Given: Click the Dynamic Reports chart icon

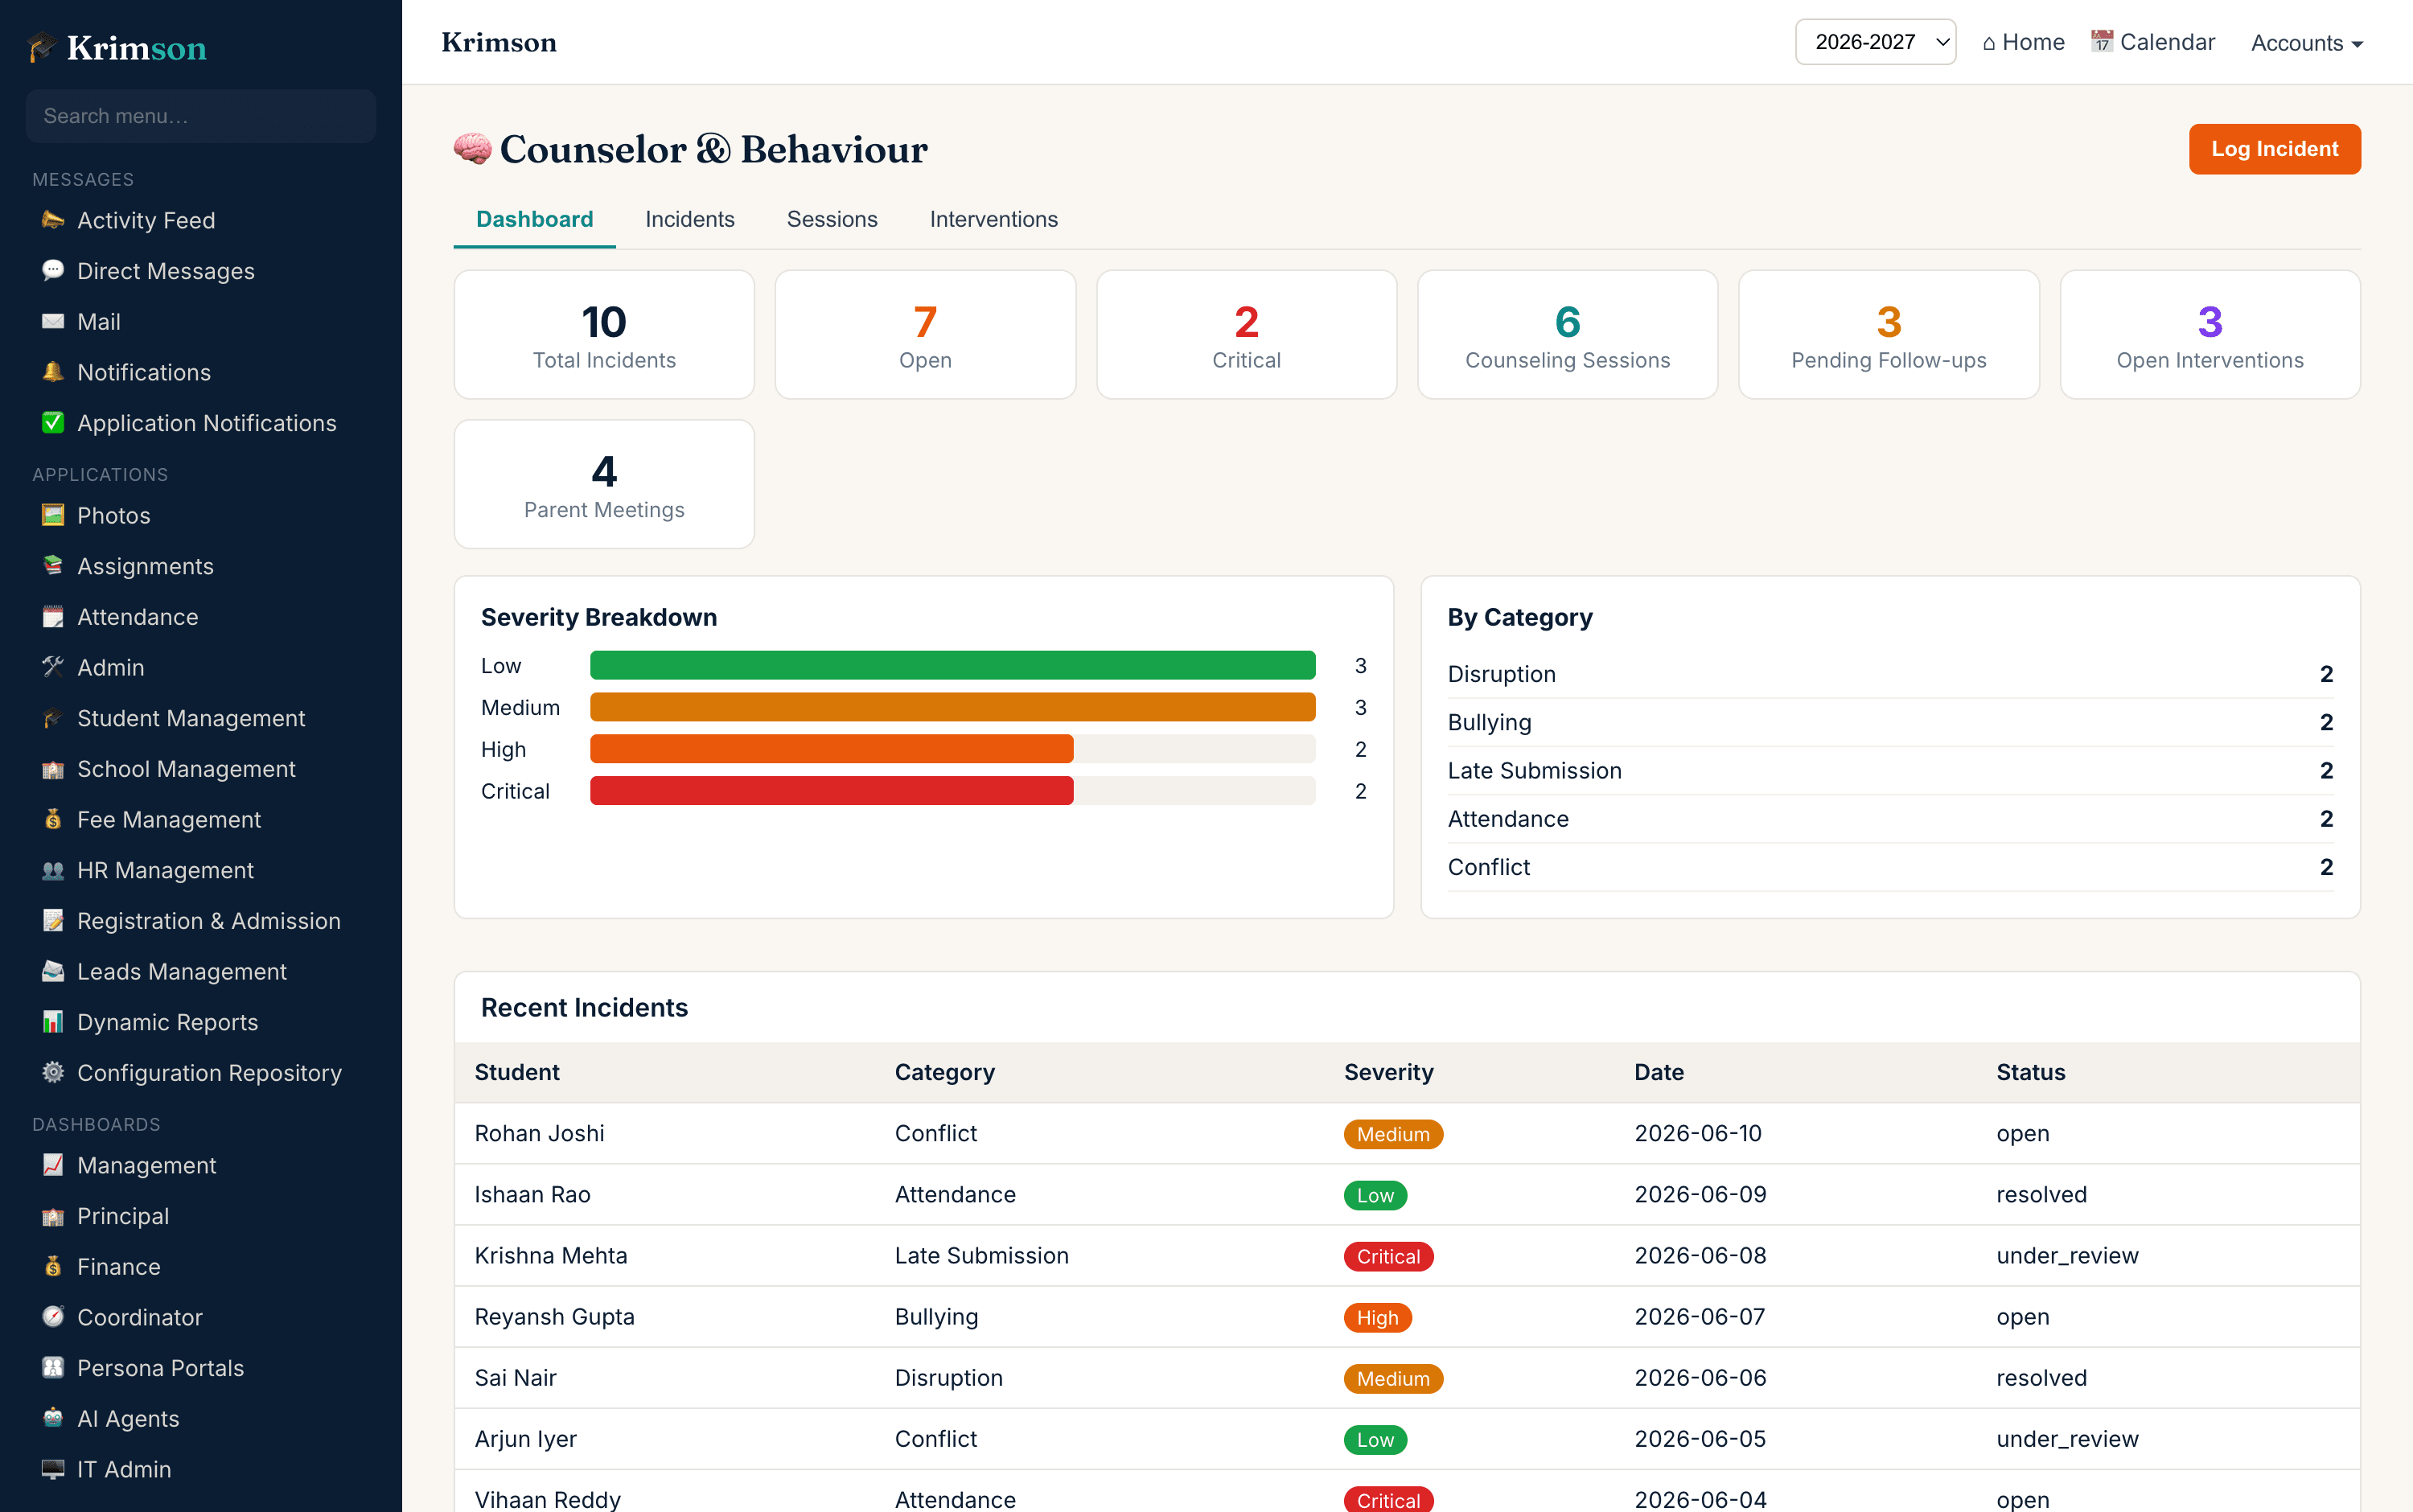Looking at the screenshot, I should (x=53, y=1022).
